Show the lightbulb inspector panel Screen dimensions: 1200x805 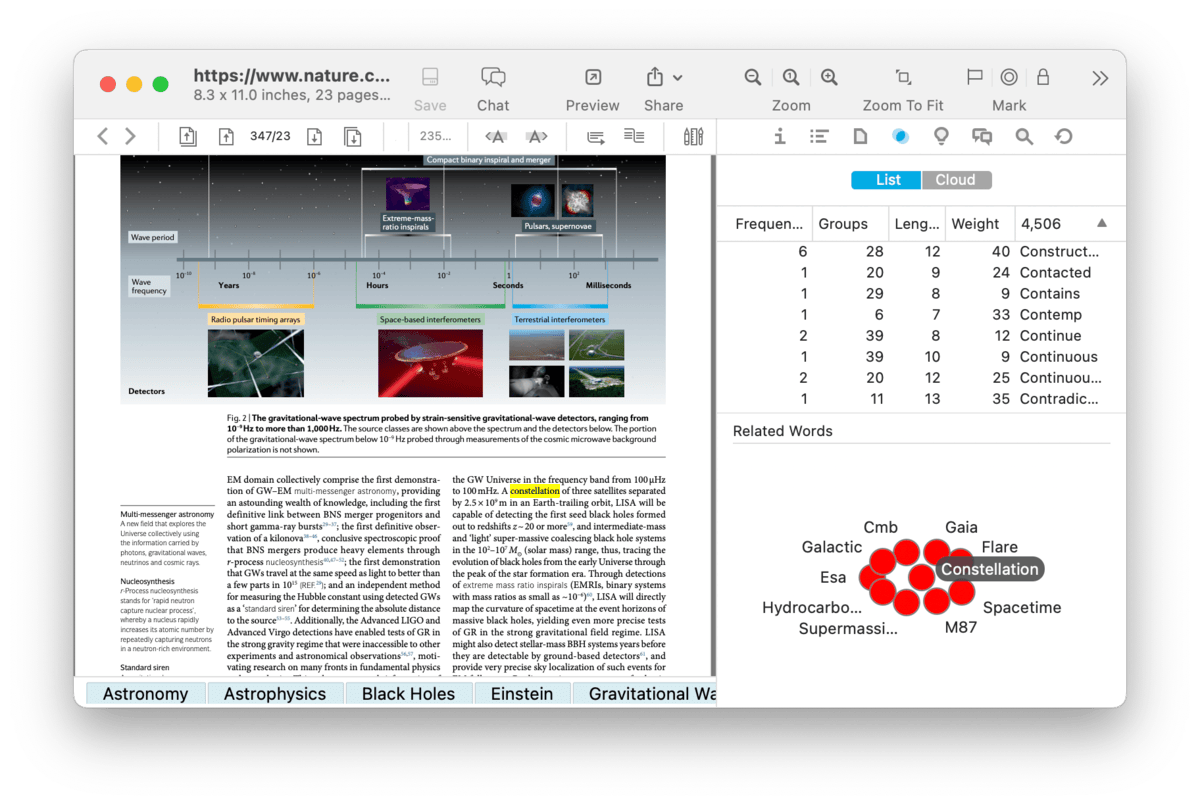(x=941, y=137)
